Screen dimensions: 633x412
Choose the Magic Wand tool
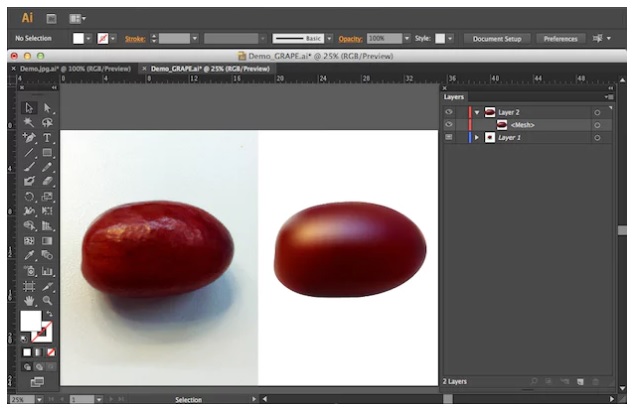pos(29,122)
